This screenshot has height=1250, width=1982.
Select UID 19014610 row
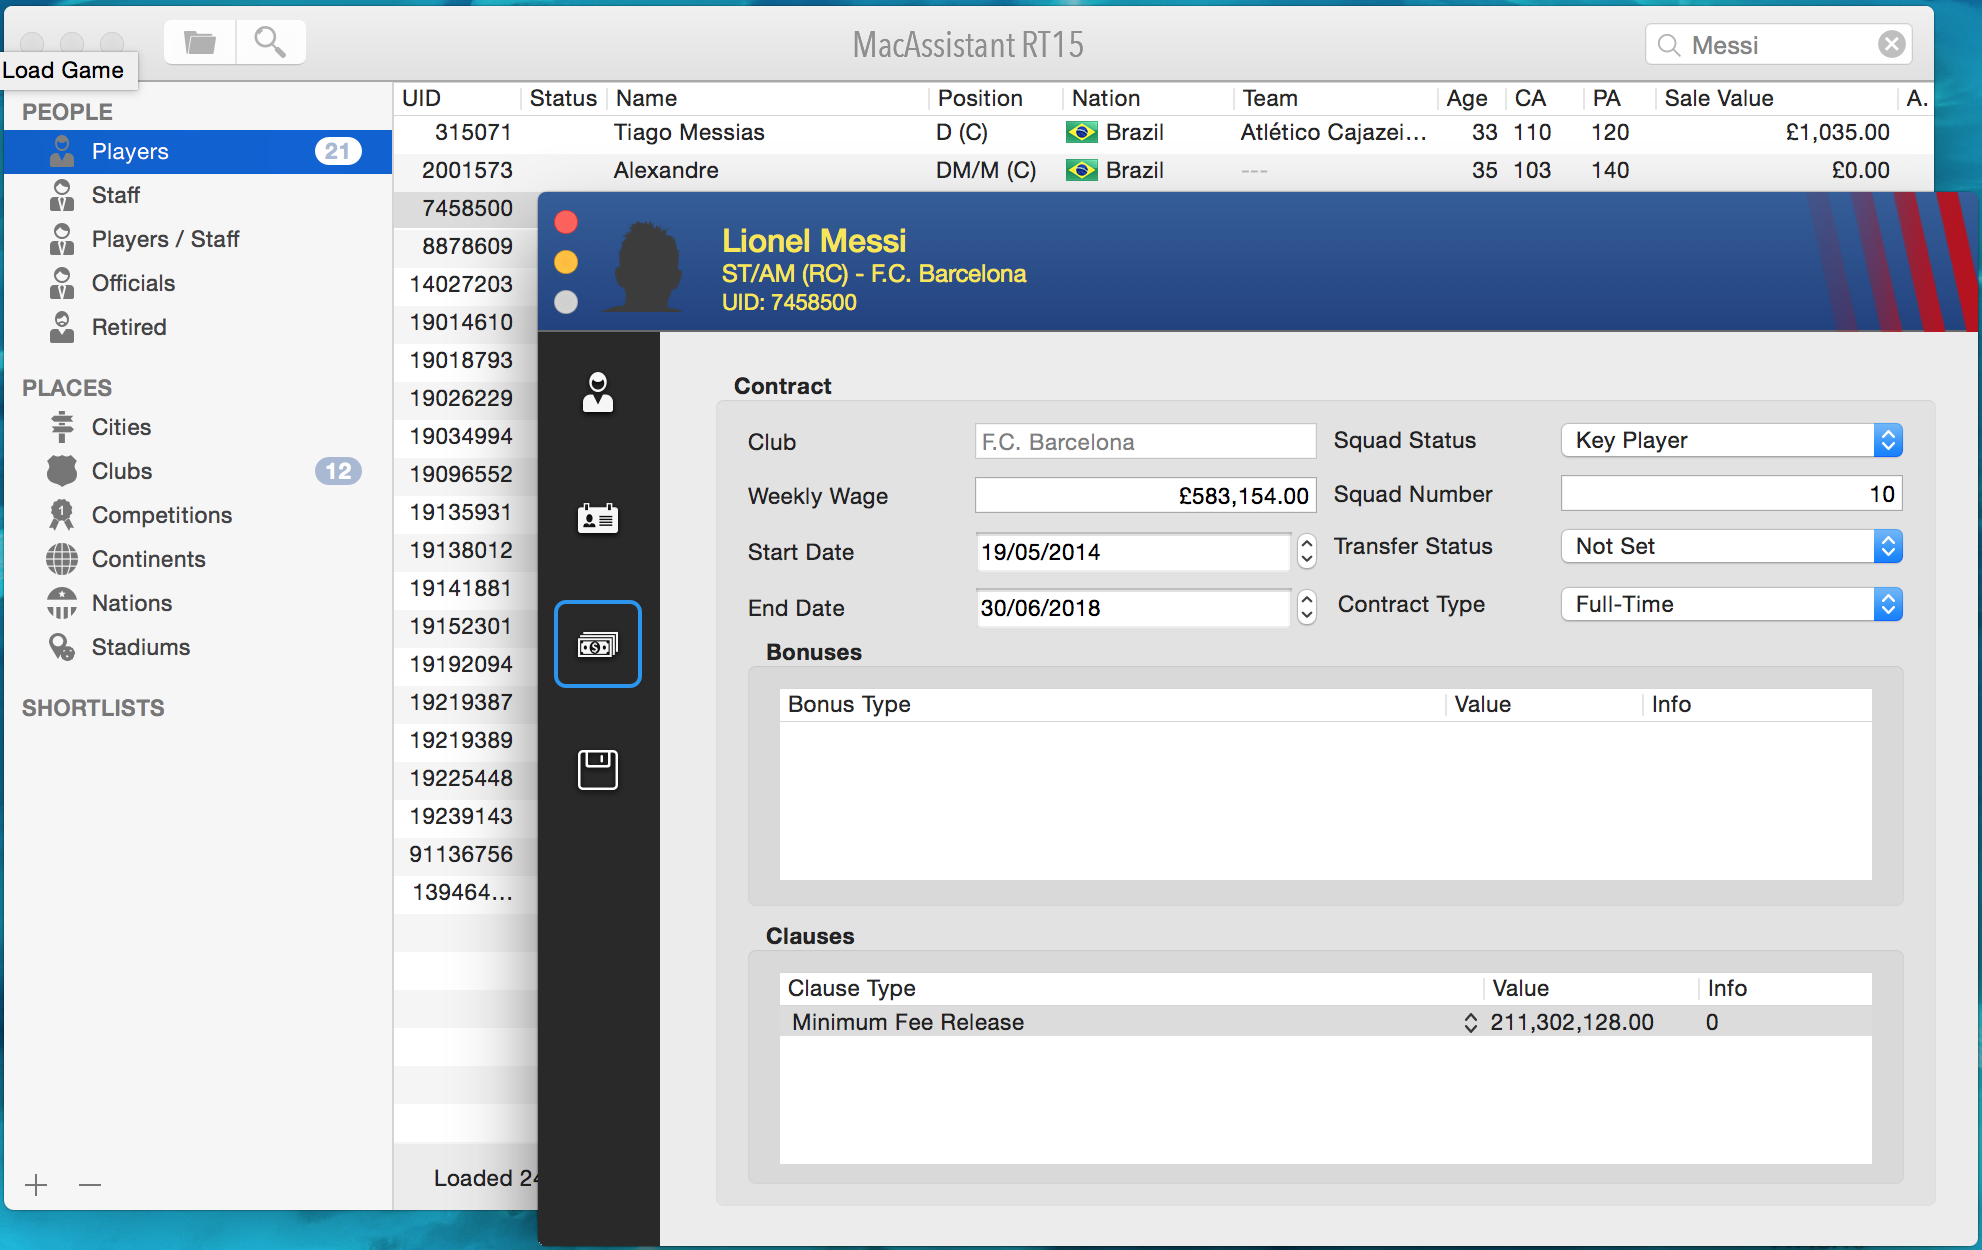[x=466, y=322]
